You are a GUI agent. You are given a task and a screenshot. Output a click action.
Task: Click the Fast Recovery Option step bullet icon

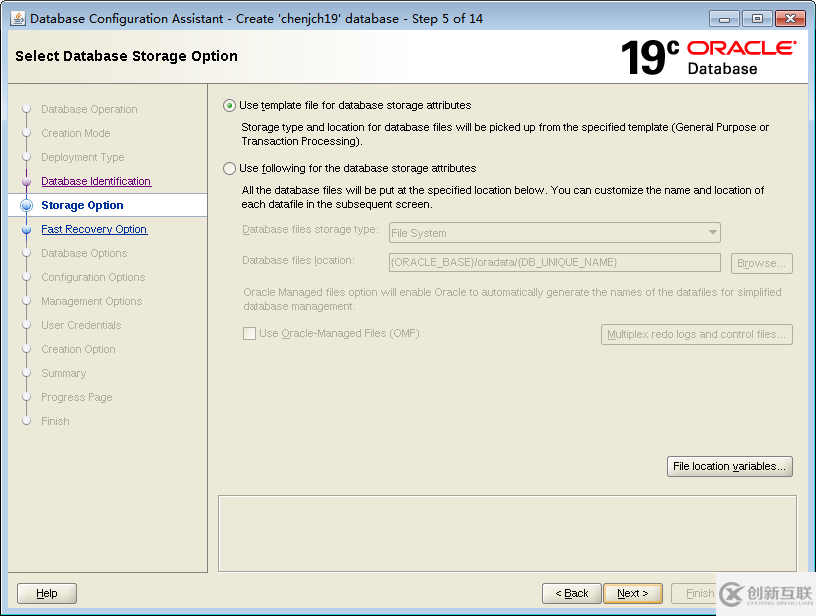[27, 229]
